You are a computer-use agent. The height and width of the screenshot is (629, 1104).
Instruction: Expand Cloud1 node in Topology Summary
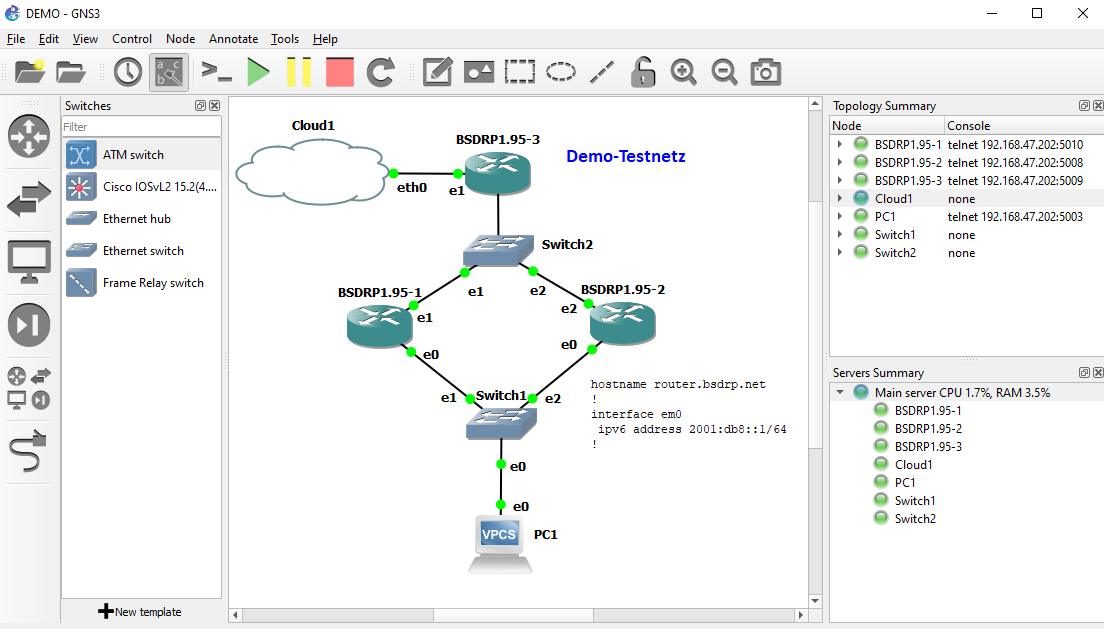(x=839, y=199)
